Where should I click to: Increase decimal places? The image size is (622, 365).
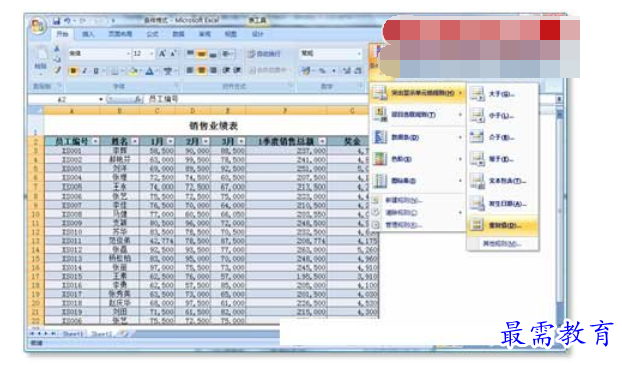pos(347,71)
